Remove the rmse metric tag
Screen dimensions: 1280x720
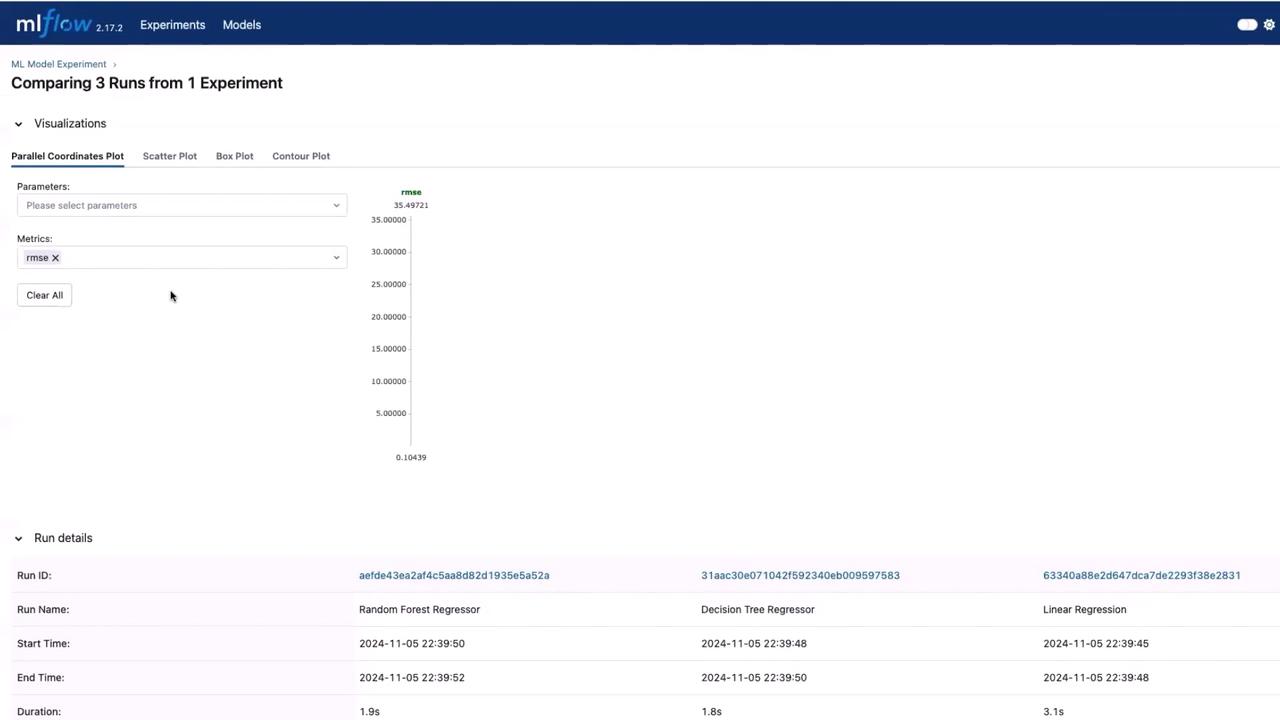click(x=56, y=258)
